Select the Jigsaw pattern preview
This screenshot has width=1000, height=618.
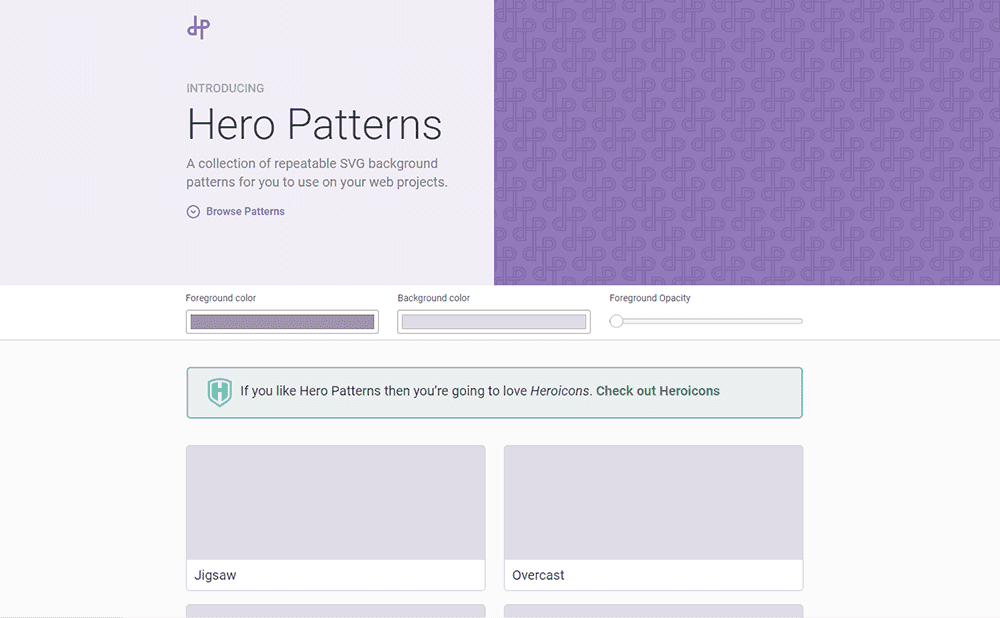tap(335, 502)
